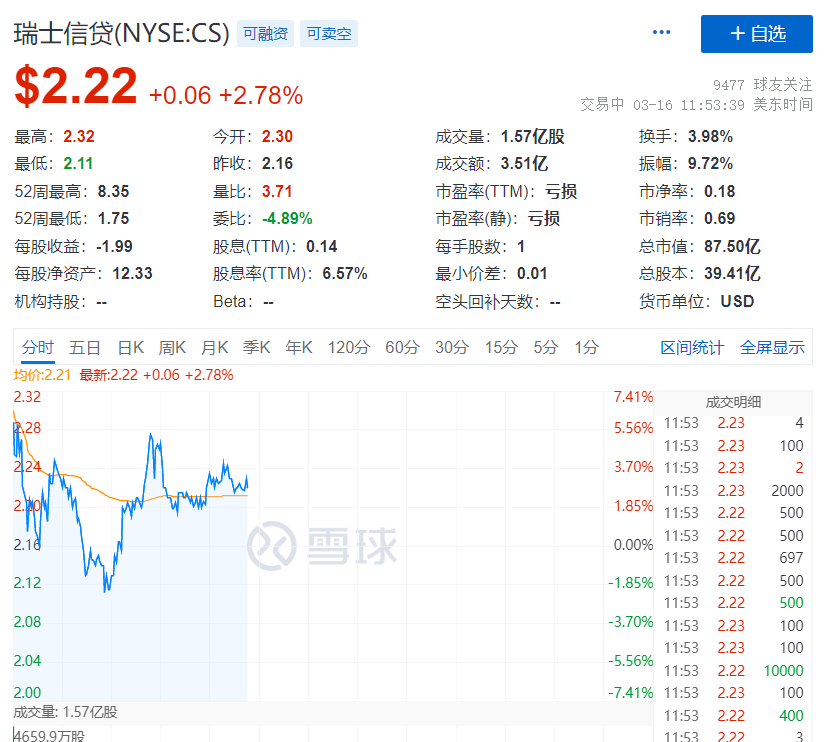Image resolution: width=829 pixels, height=742 pixels.
Task: Click the 振幅 value 9.72%
Action: (710, 164)
